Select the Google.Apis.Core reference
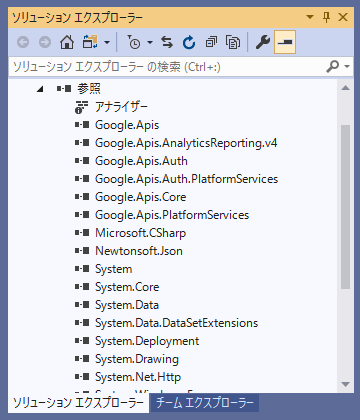 (x=140, y=197)
